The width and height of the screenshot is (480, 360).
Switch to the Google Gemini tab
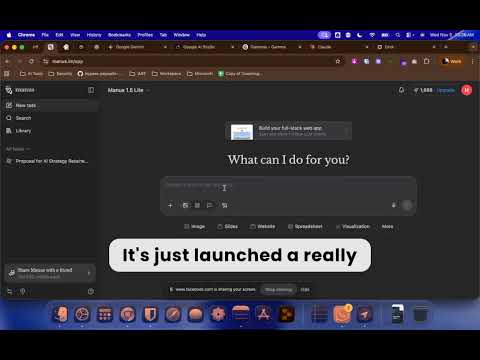pyautogui.click(x=137, y=47)
